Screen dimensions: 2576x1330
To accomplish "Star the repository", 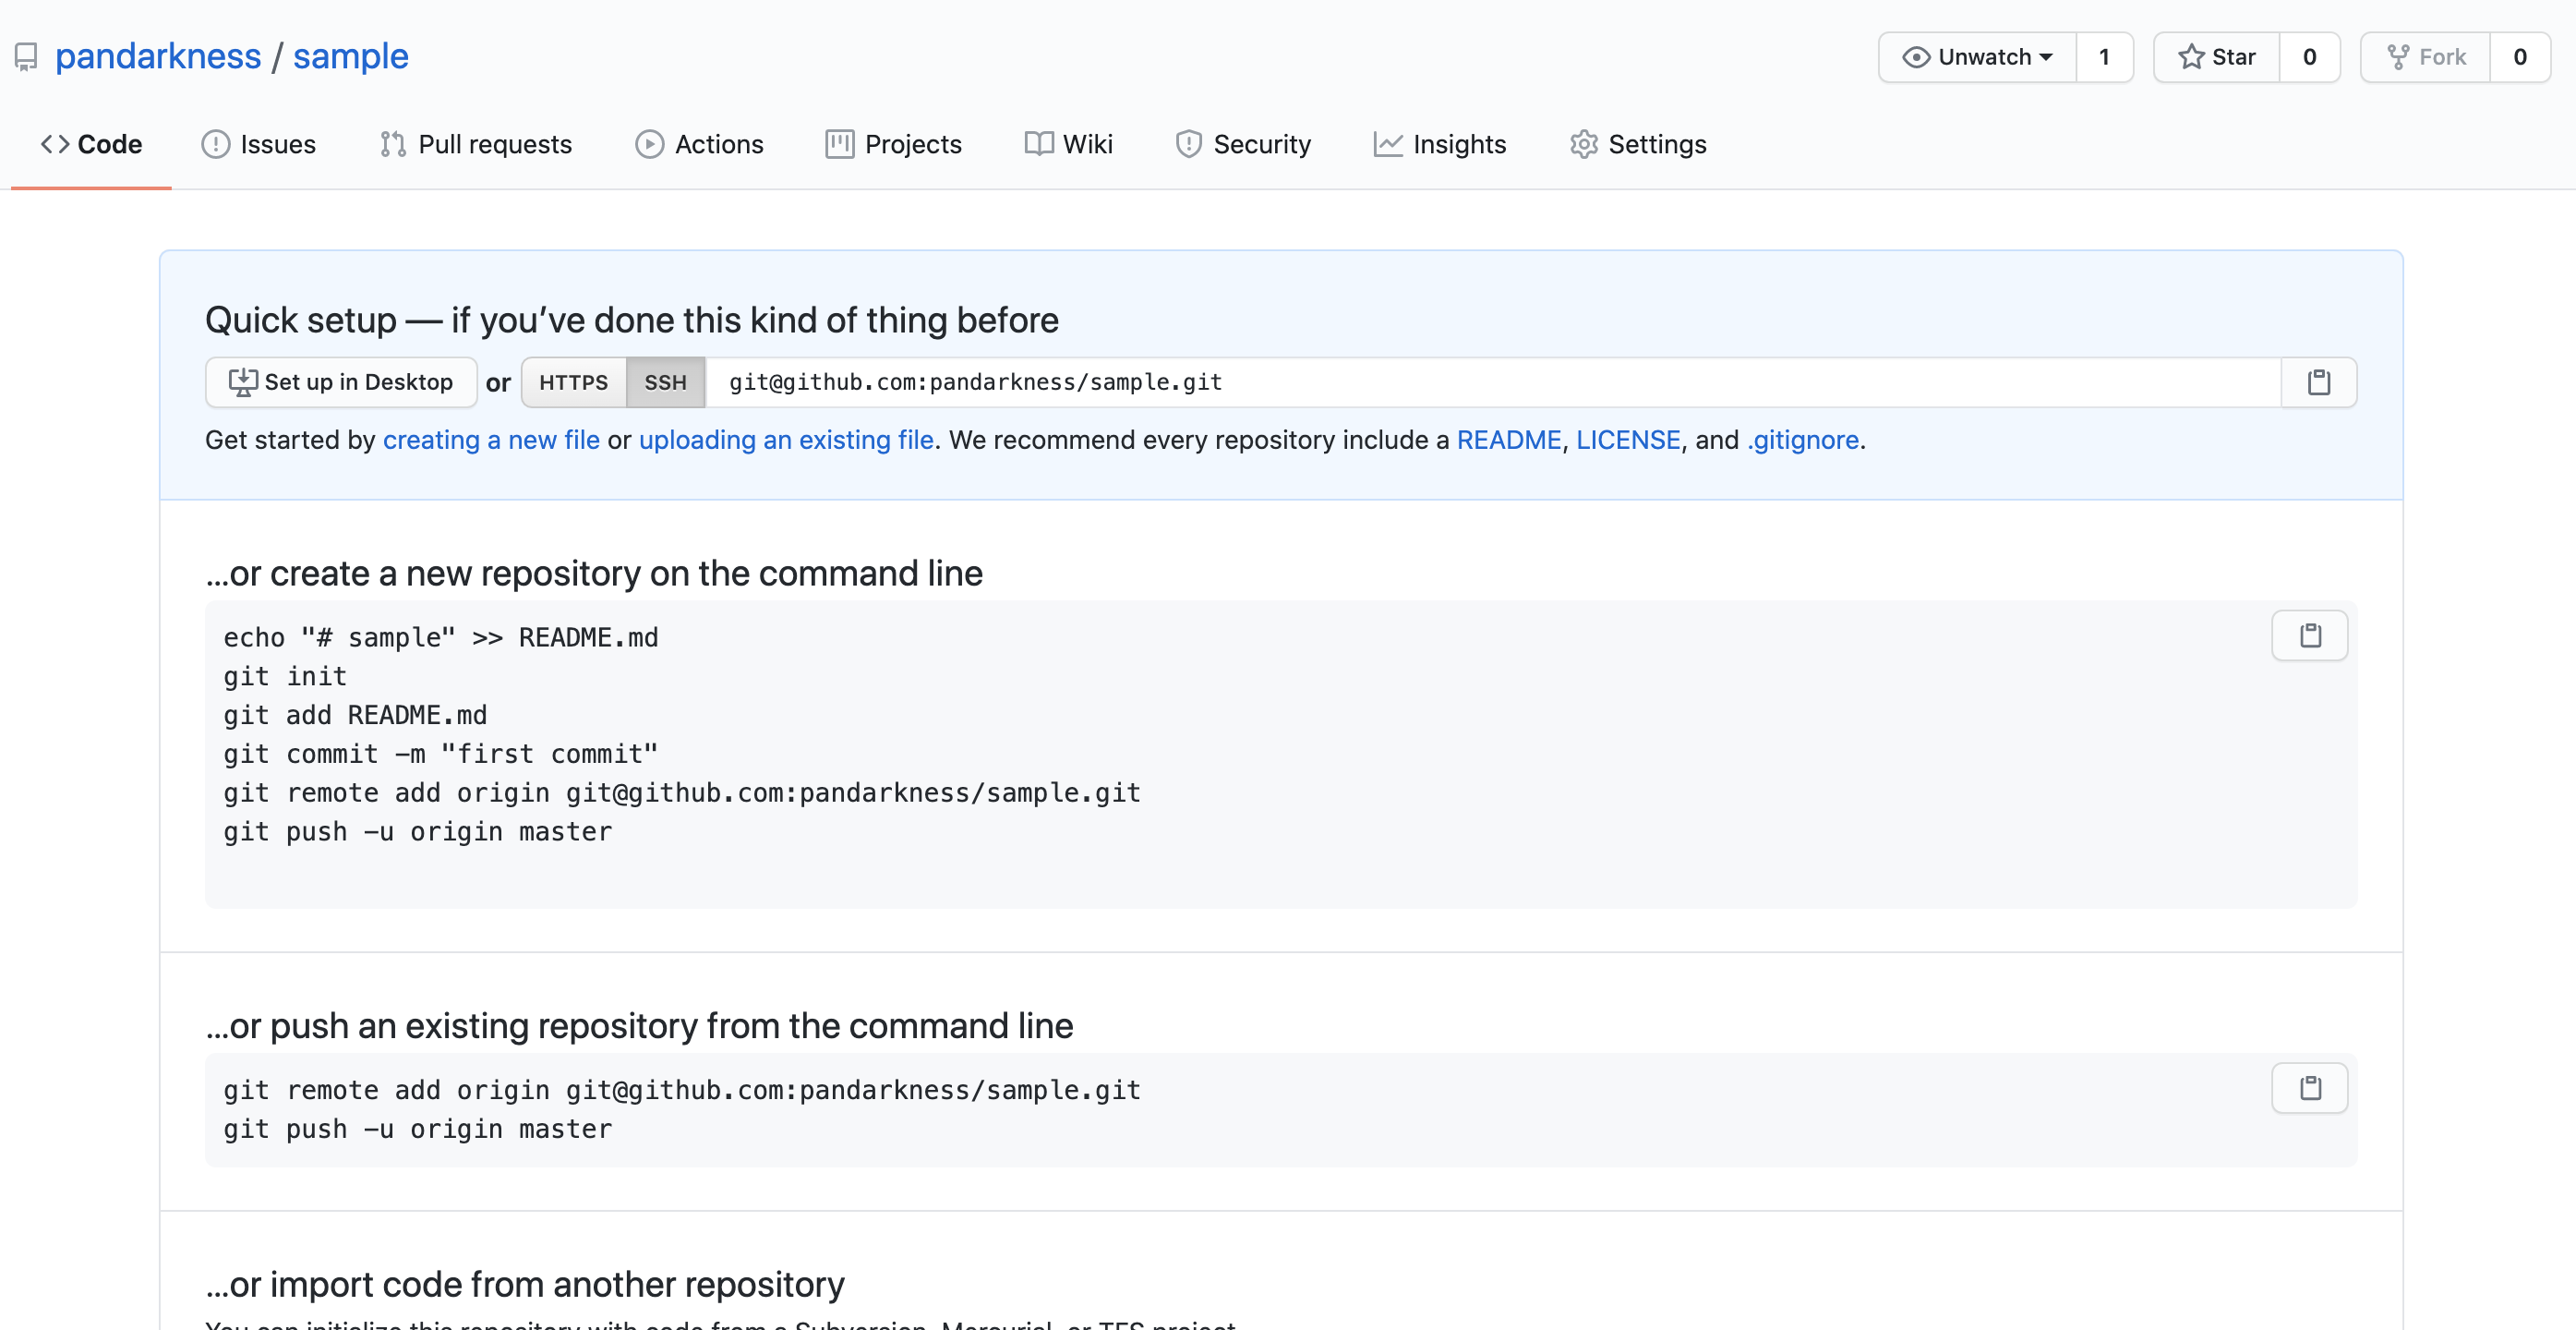I will click(2217, 57).
